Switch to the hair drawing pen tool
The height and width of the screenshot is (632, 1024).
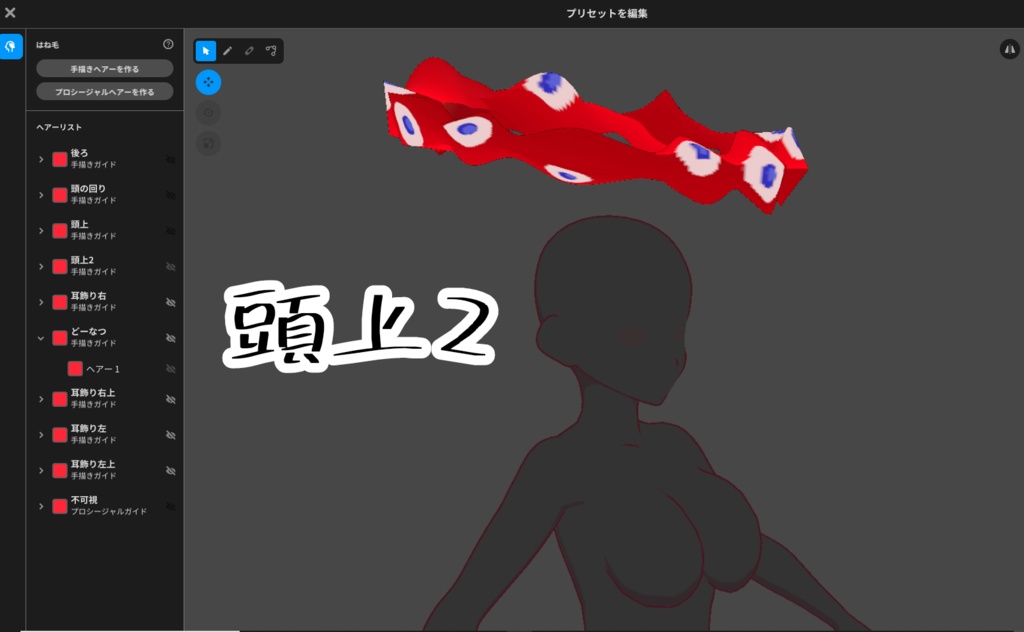[x=228, y=50]
